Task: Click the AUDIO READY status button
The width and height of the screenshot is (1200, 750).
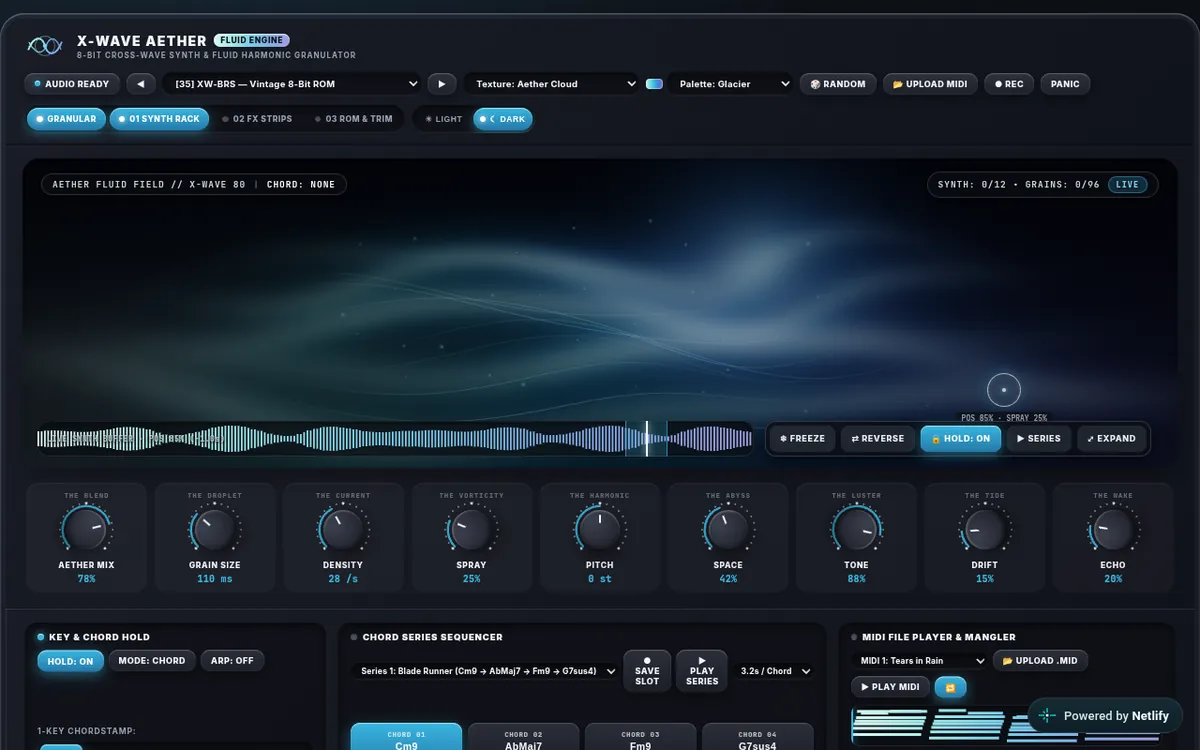Action: click(x=72, y=84)
